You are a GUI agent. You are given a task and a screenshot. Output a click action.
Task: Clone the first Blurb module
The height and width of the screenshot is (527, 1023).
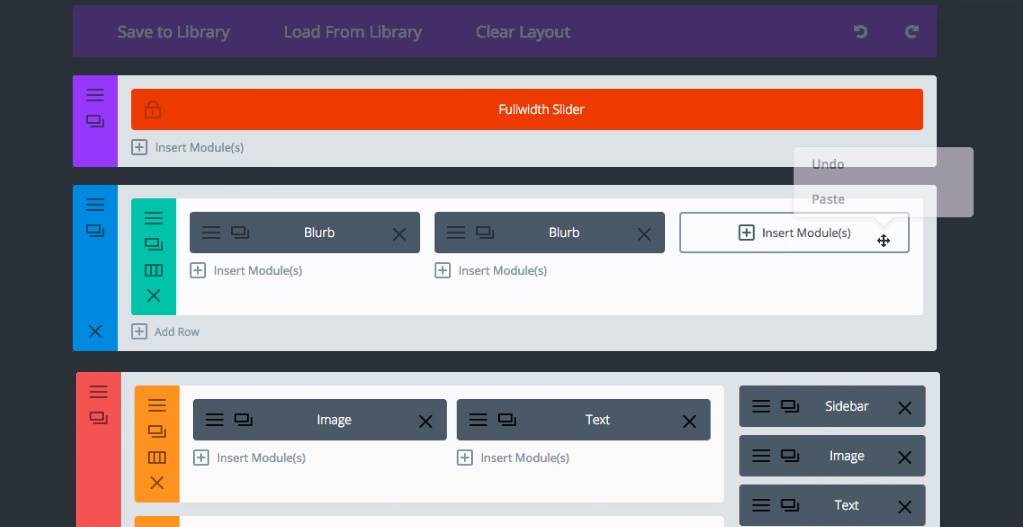click(x=240, y=232)
